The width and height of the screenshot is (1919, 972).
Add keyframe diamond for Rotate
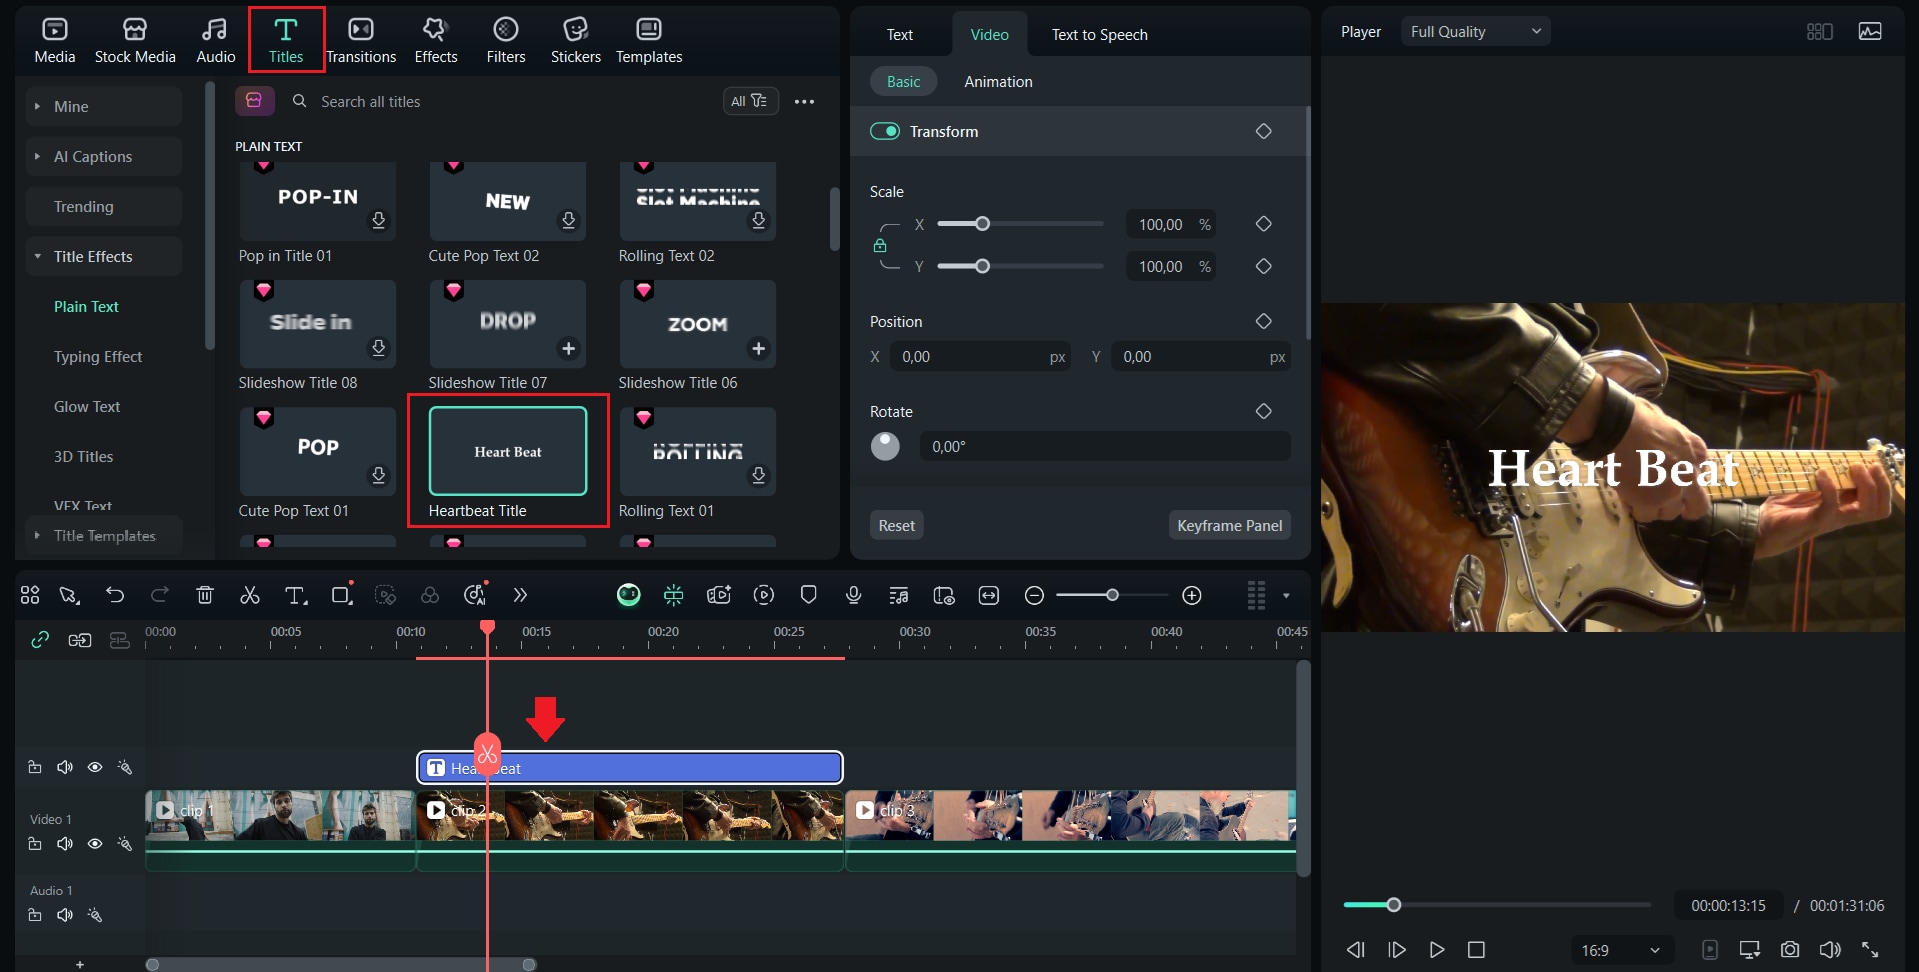(x=1264, y=411)
